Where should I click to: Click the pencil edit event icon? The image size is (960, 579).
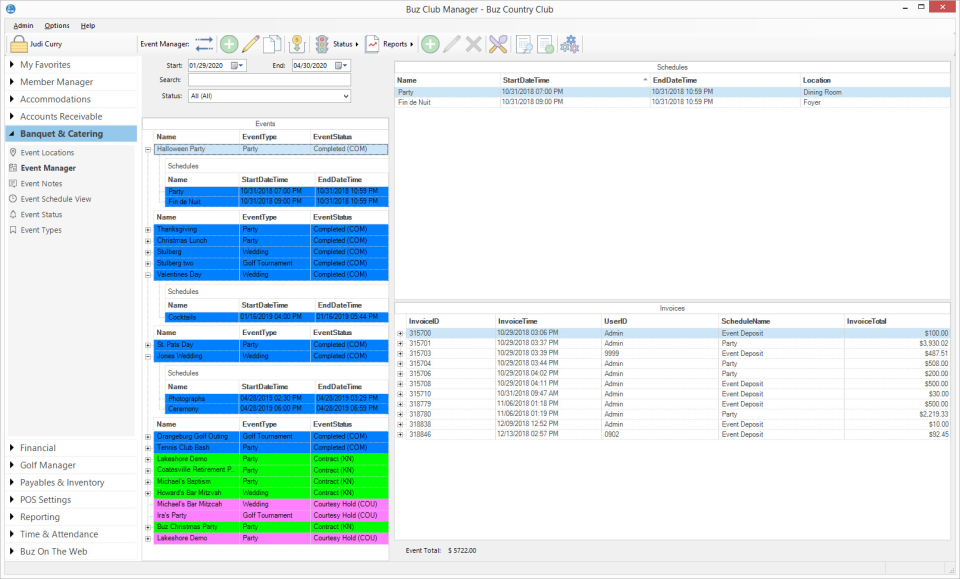[251, 44]
